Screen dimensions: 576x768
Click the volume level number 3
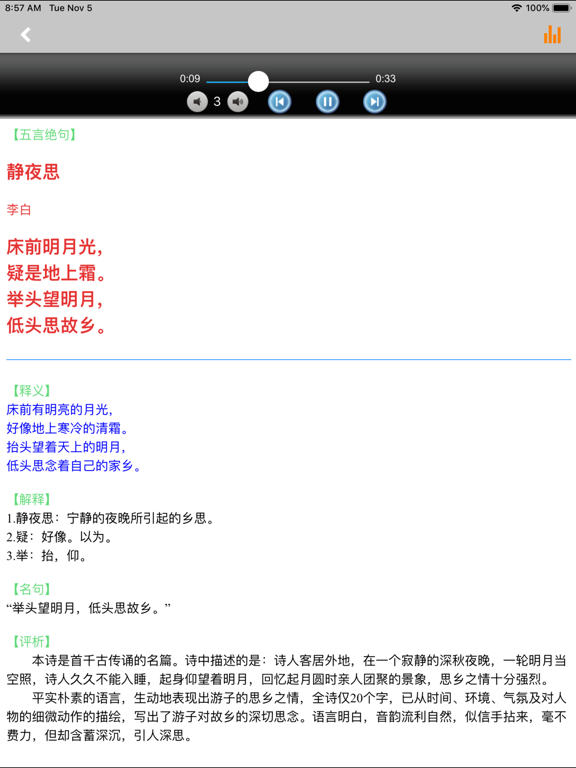click(217, 102)
